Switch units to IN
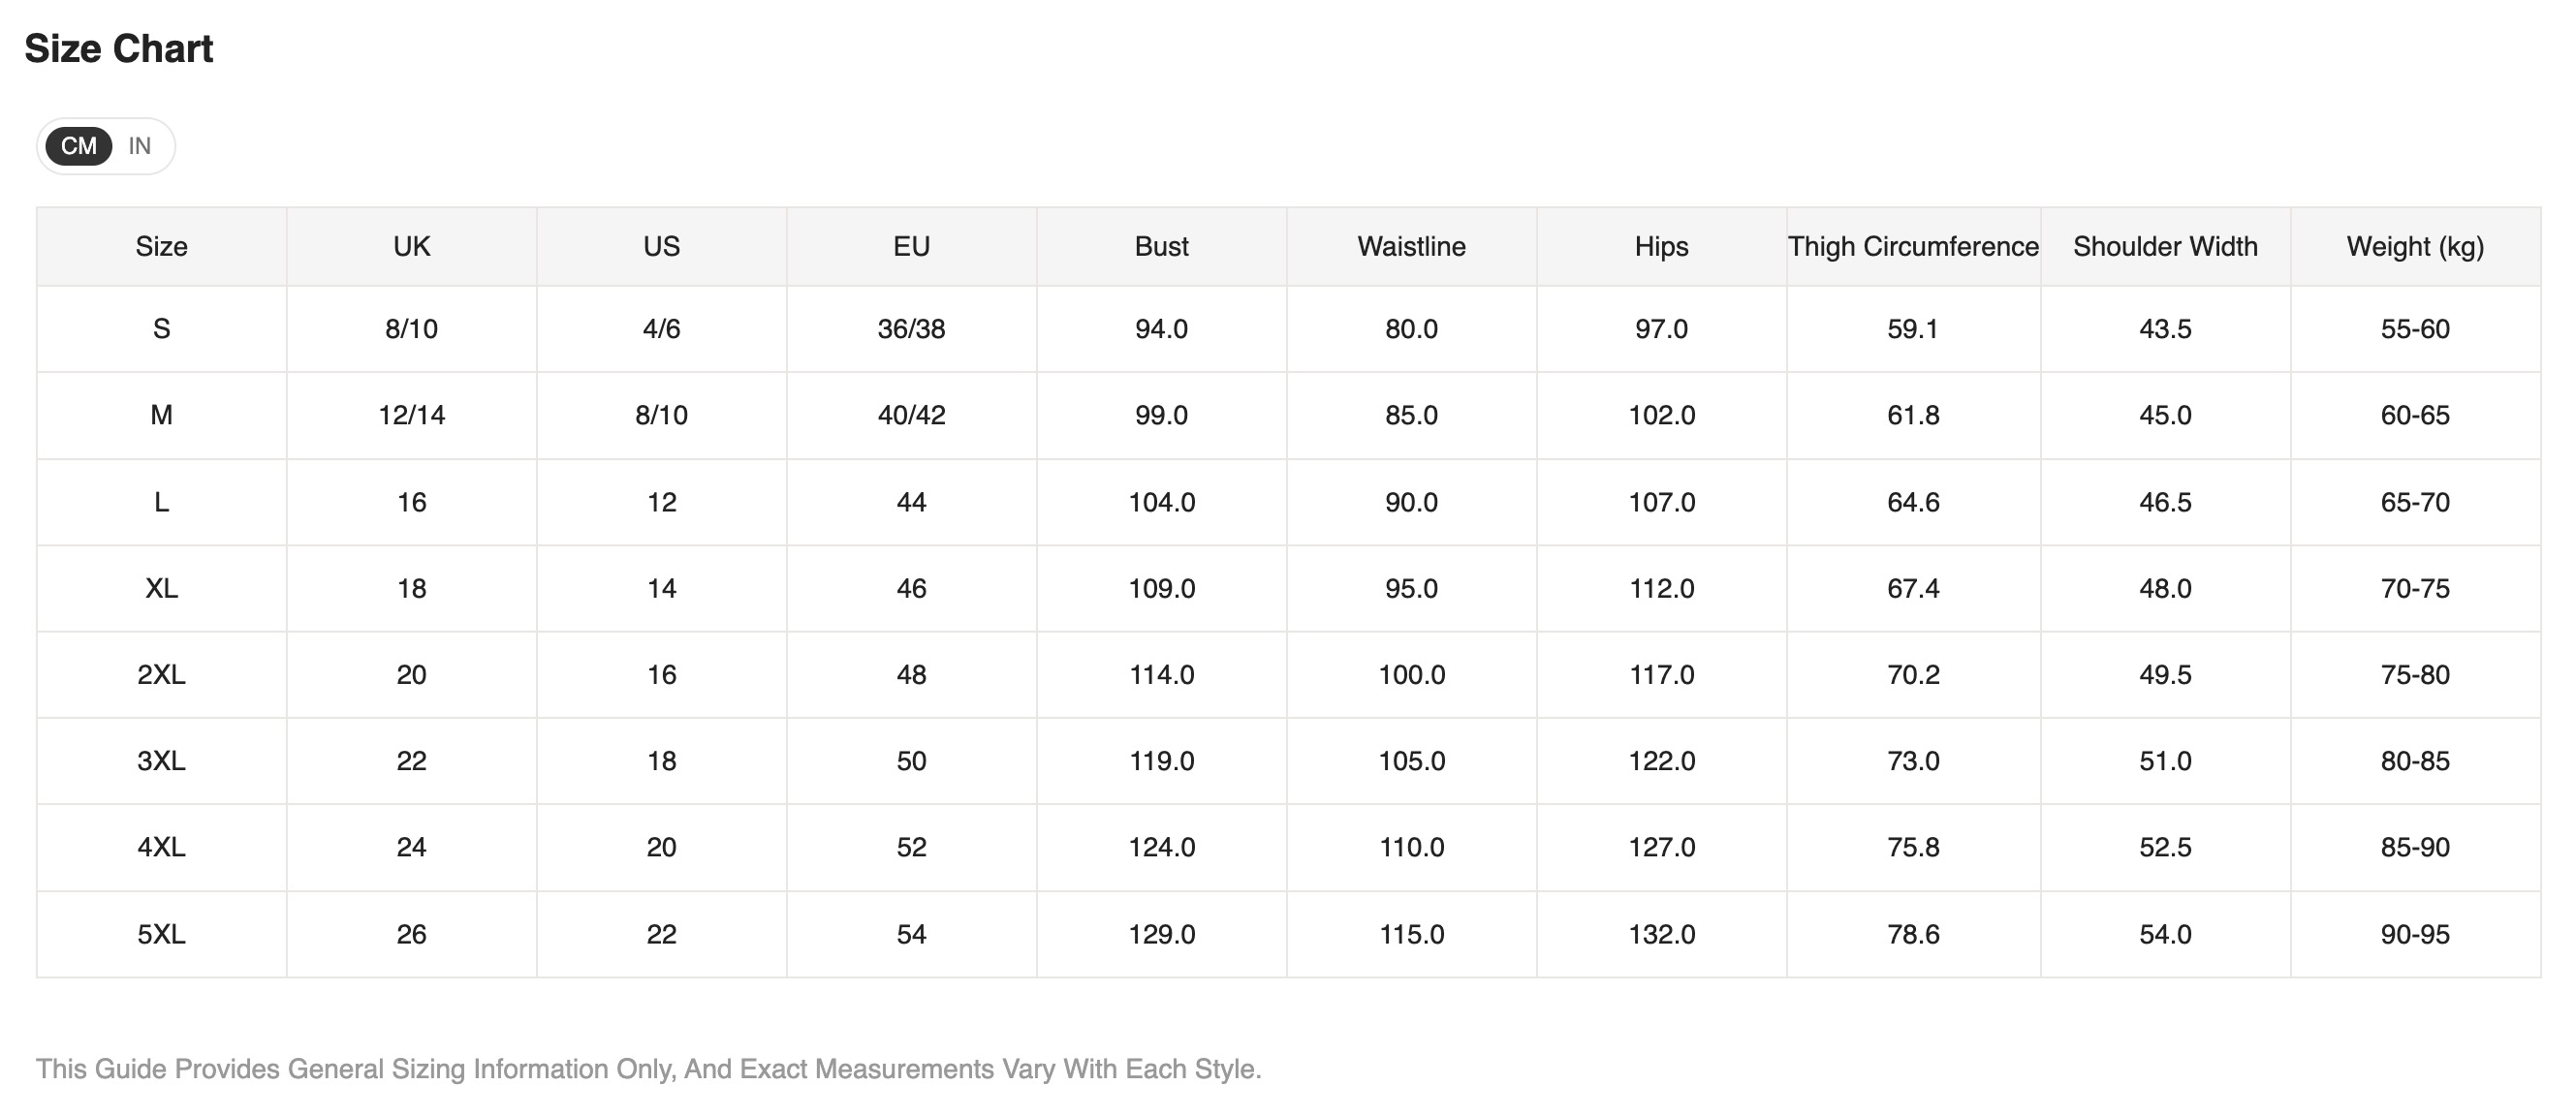Image resolution: width=2576 pixels, height=1116 pixels. [x=140, y=146]
